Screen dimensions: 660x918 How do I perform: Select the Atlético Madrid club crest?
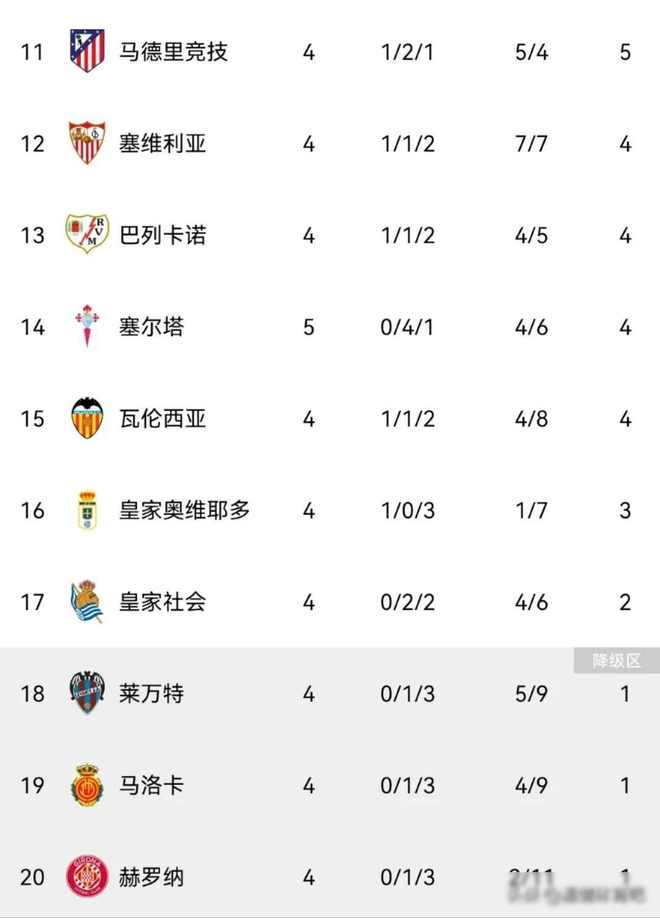pos(89,52)
